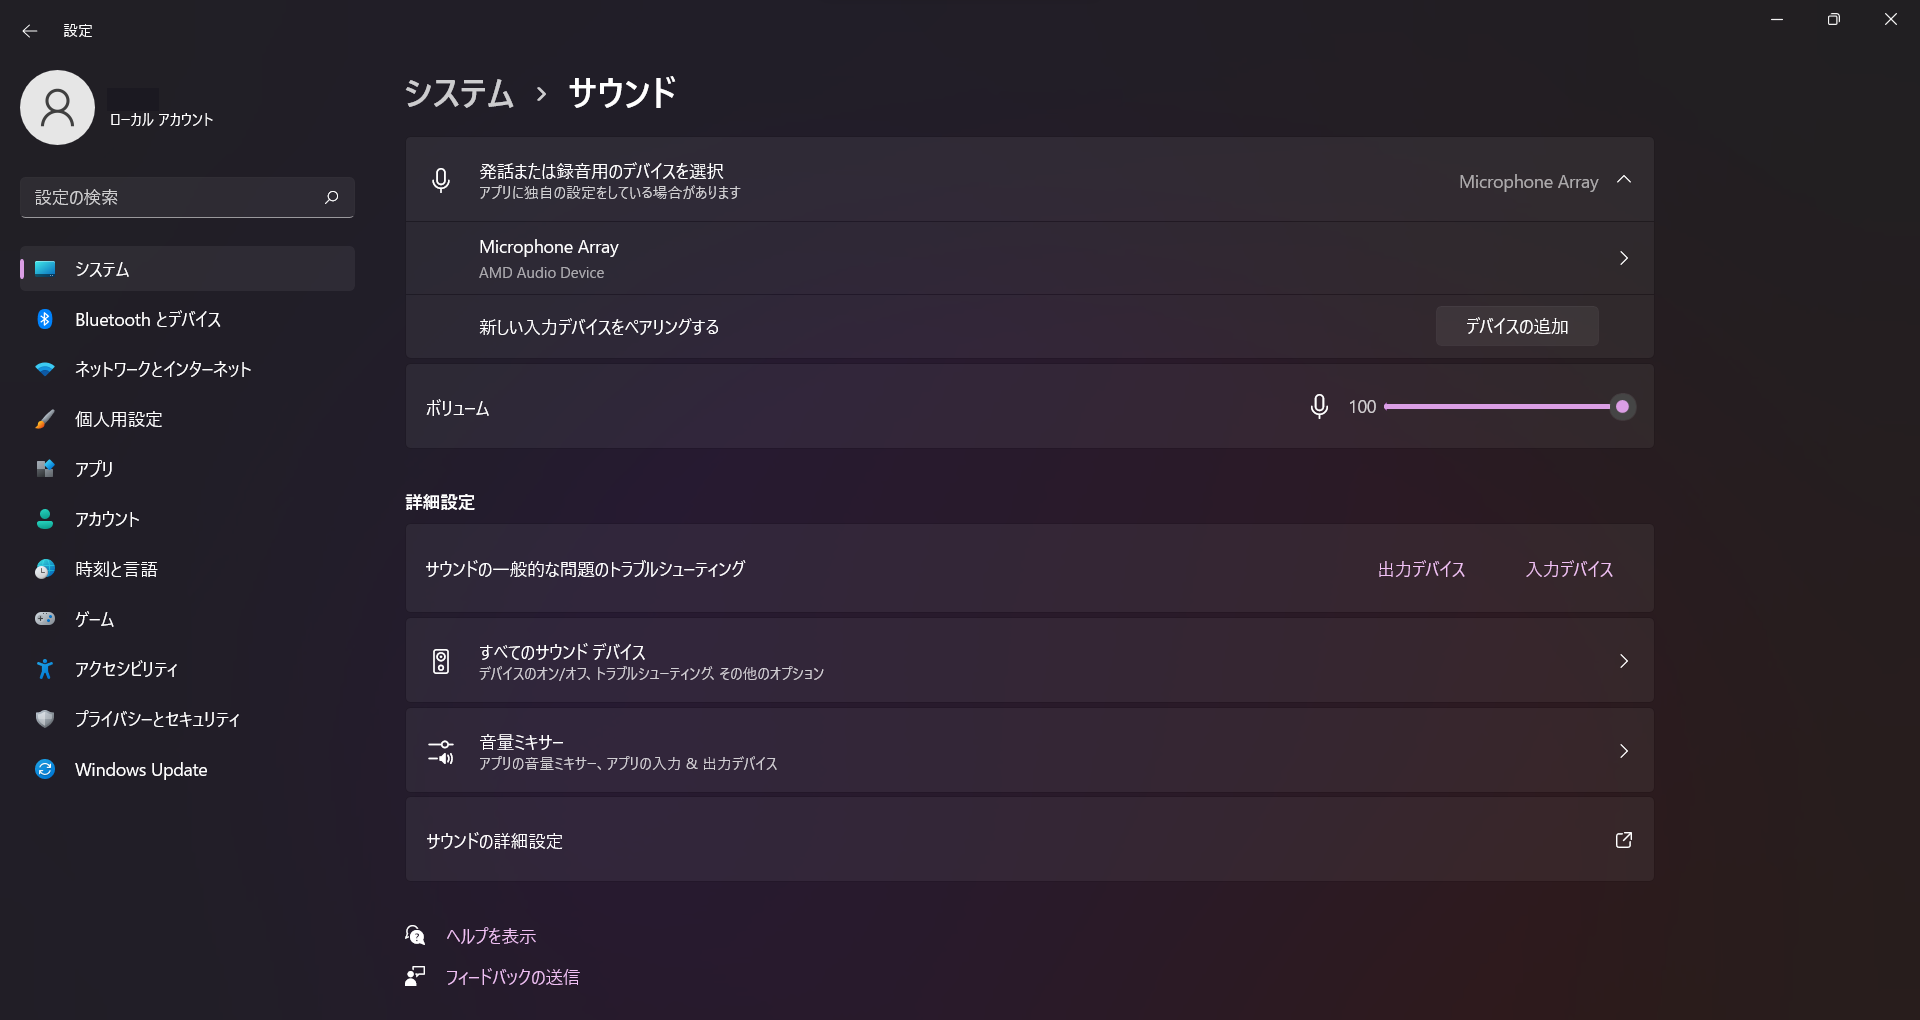Close the Settings window
The width and height of the screenshot is (1920, 1020).
(1890, 19)
